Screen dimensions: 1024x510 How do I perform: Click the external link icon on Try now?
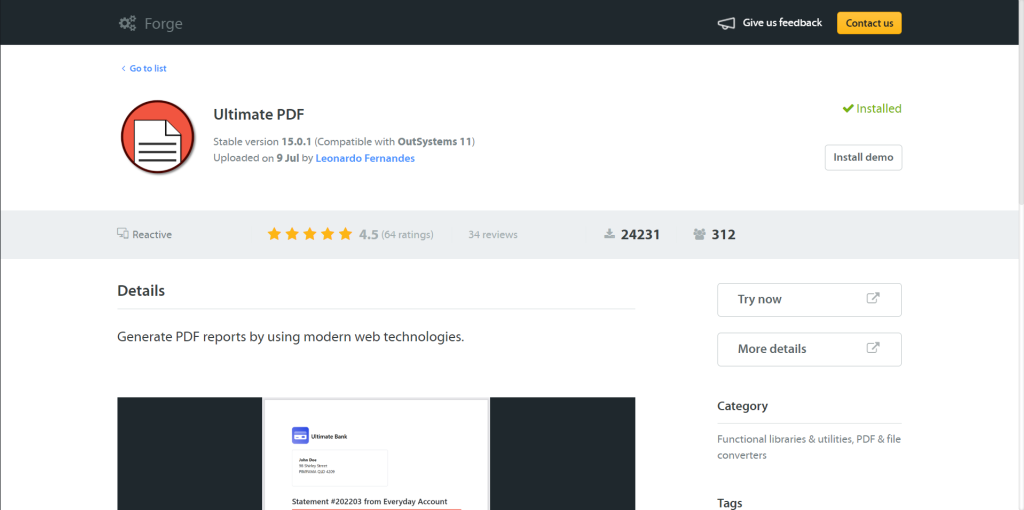point(872,298)
